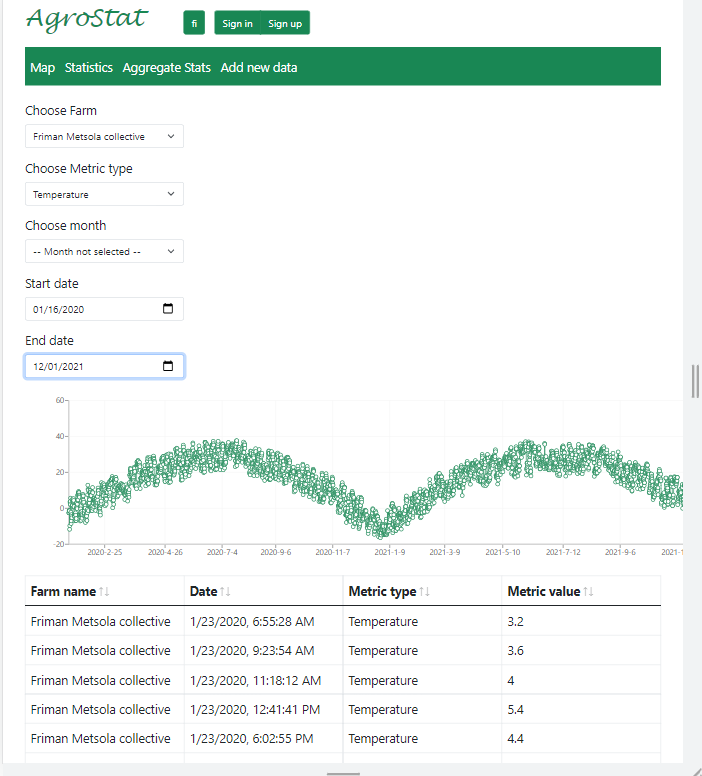Click the Metric type column header
This screenshot has width=702, height=776.
coord(422,591)
